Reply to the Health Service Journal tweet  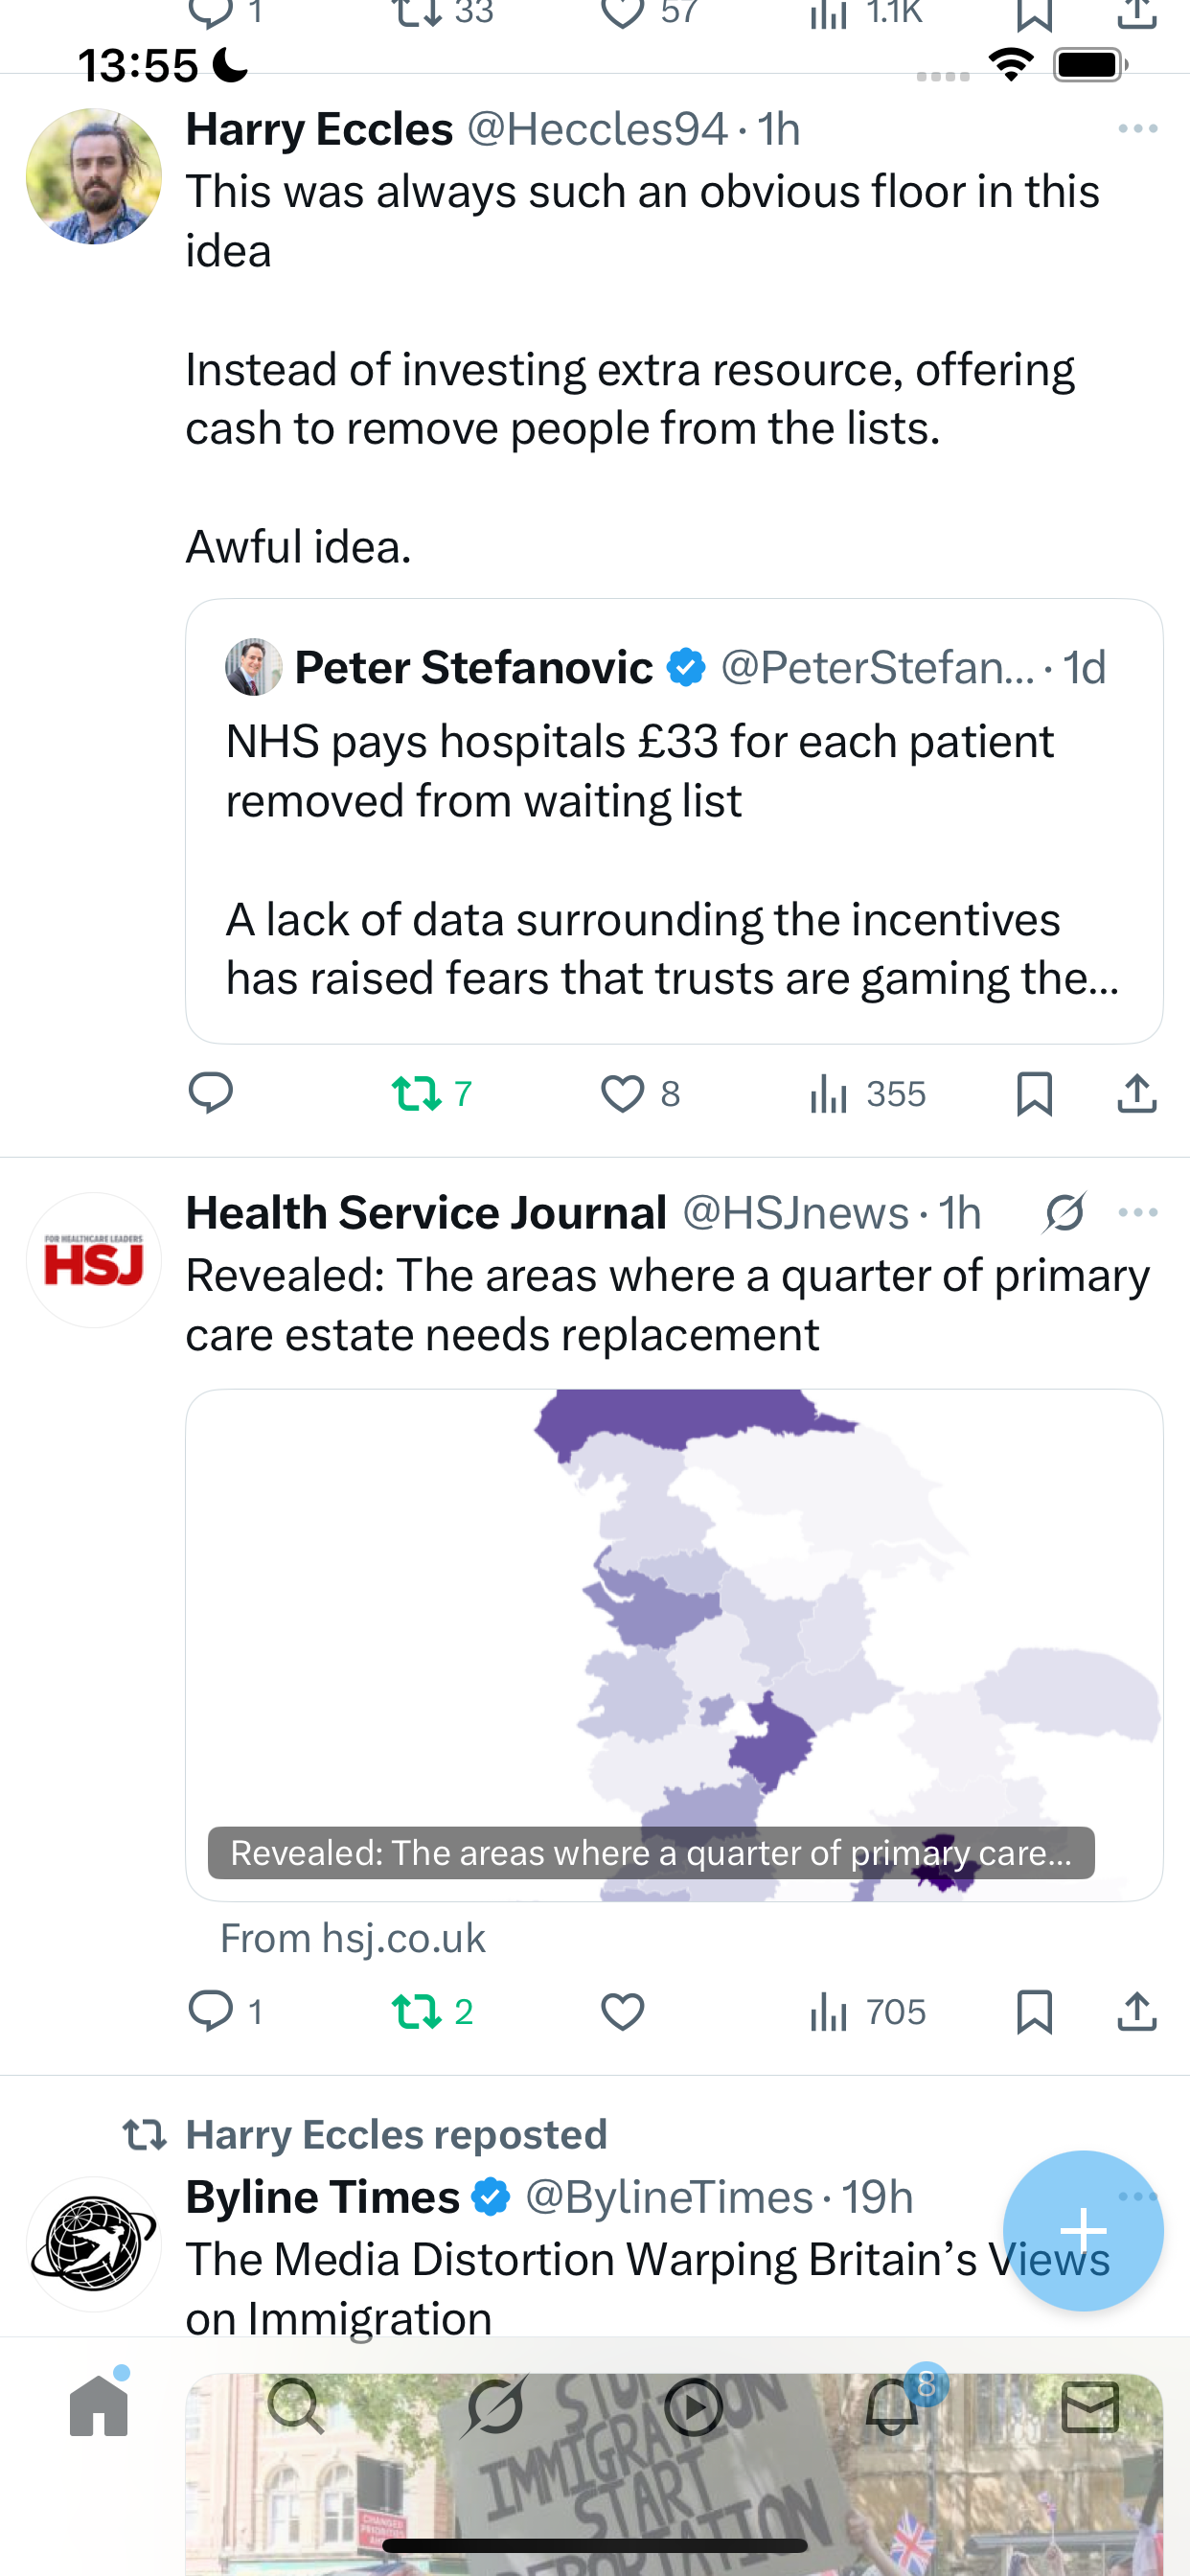211,2011
